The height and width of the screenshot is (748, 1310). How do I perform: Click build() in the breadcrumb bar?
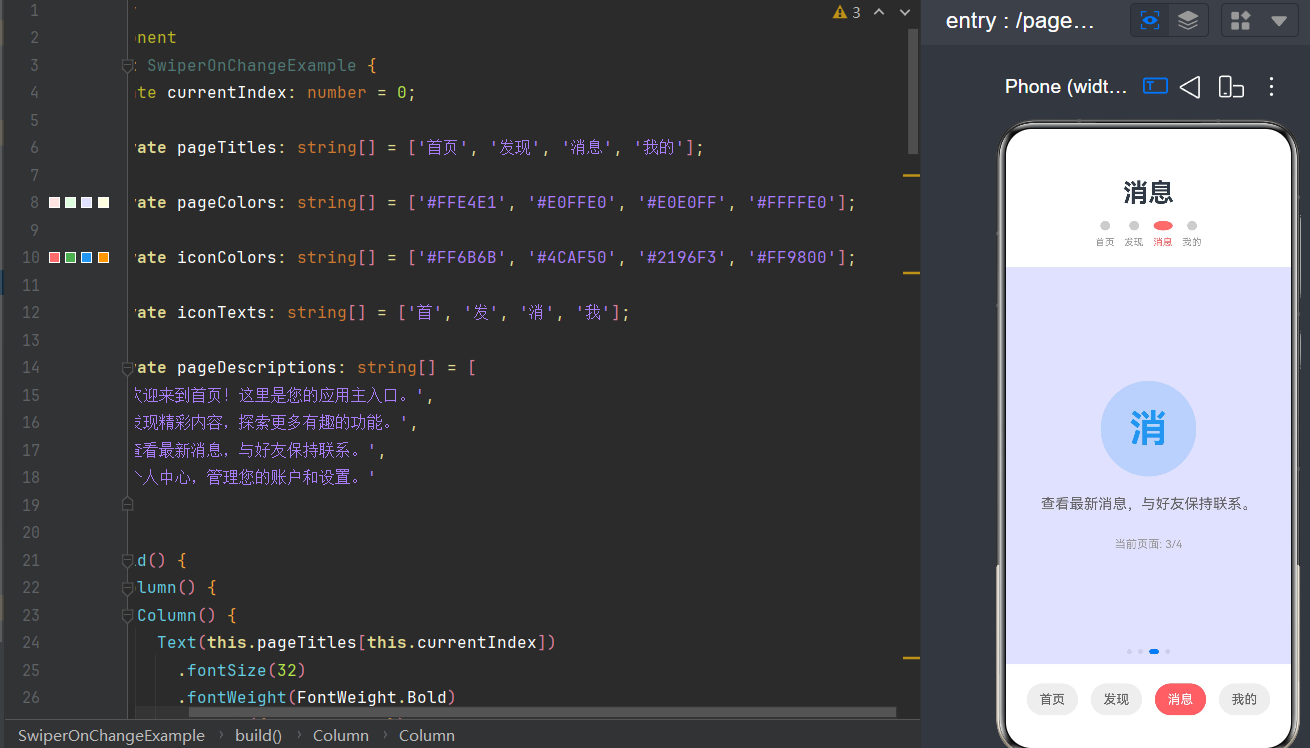[x=259, y=735]
